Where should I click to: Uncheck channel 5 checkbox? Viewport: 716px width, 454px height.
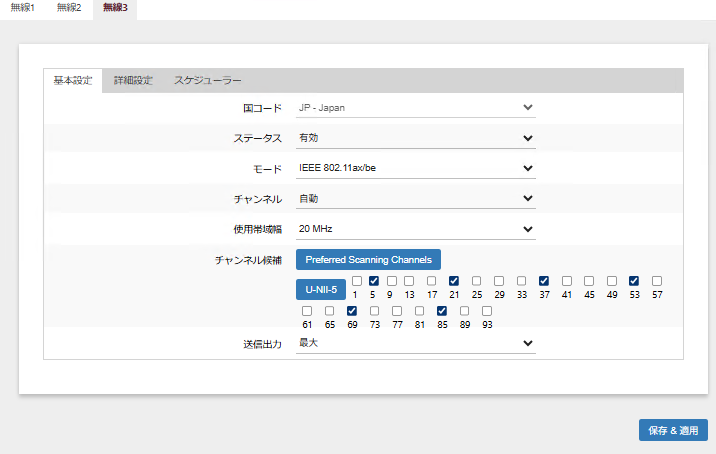click(x=374, y=281)
